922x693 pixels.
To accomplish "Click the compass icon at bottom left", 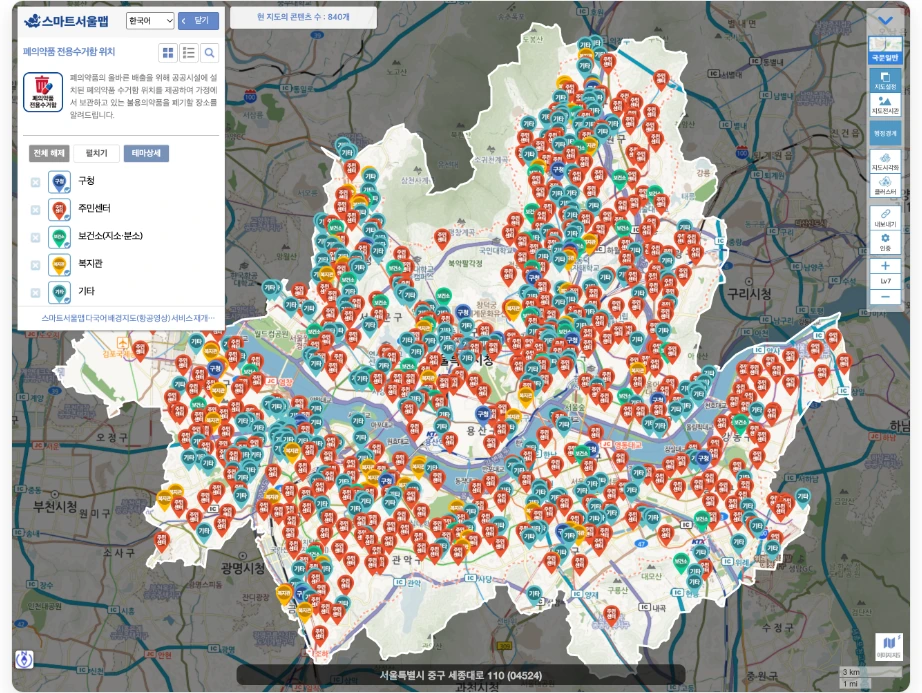I will (24, 659).
